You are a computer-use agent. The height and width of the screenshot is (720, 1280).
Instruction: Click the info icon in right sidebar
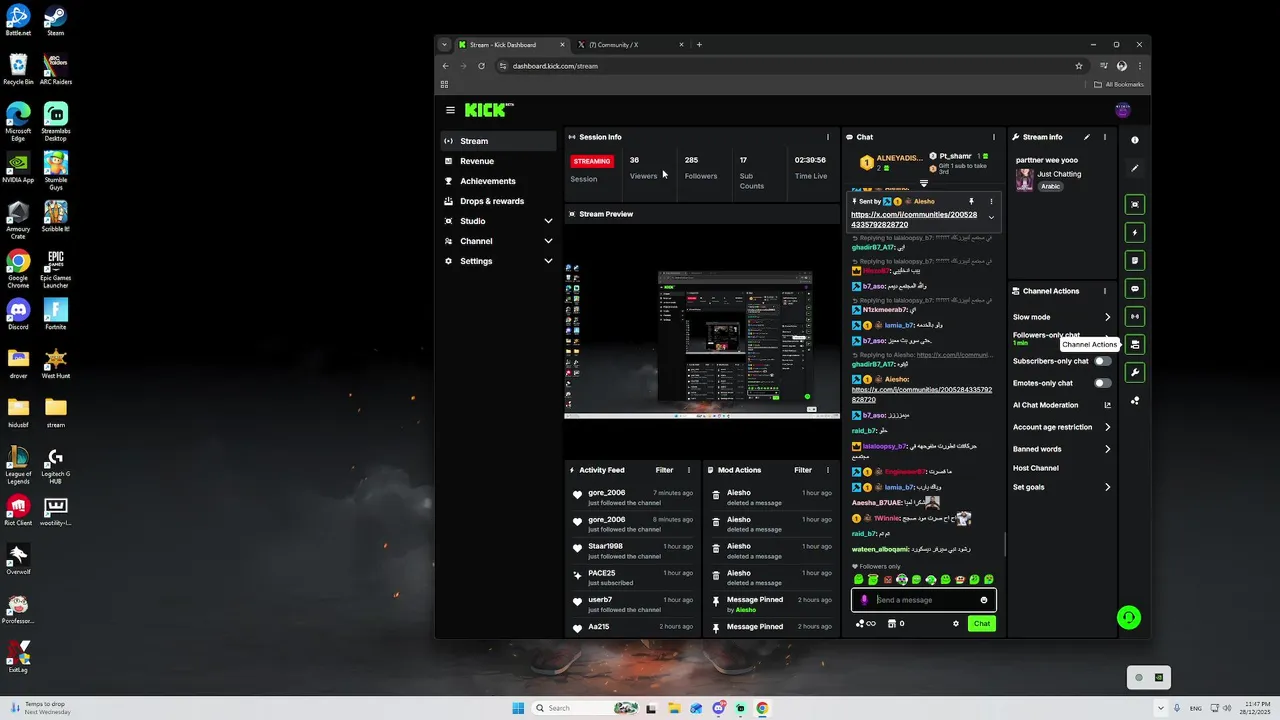[1135, 140]
